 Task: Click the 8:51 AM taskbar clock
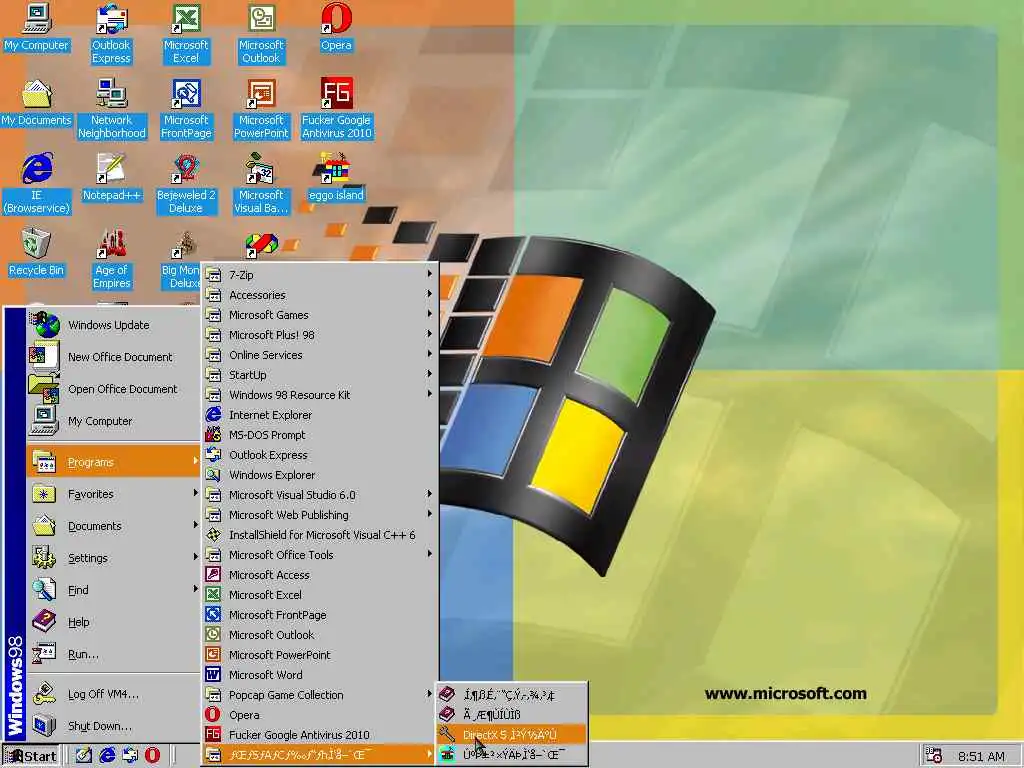pyautogui.click(x=980, y=756)
